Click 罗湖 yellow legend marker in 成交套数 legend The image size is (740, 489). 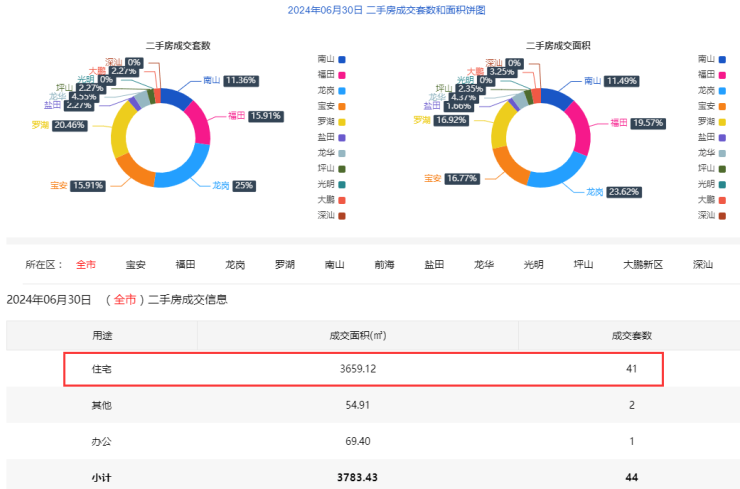pos(342,121)
